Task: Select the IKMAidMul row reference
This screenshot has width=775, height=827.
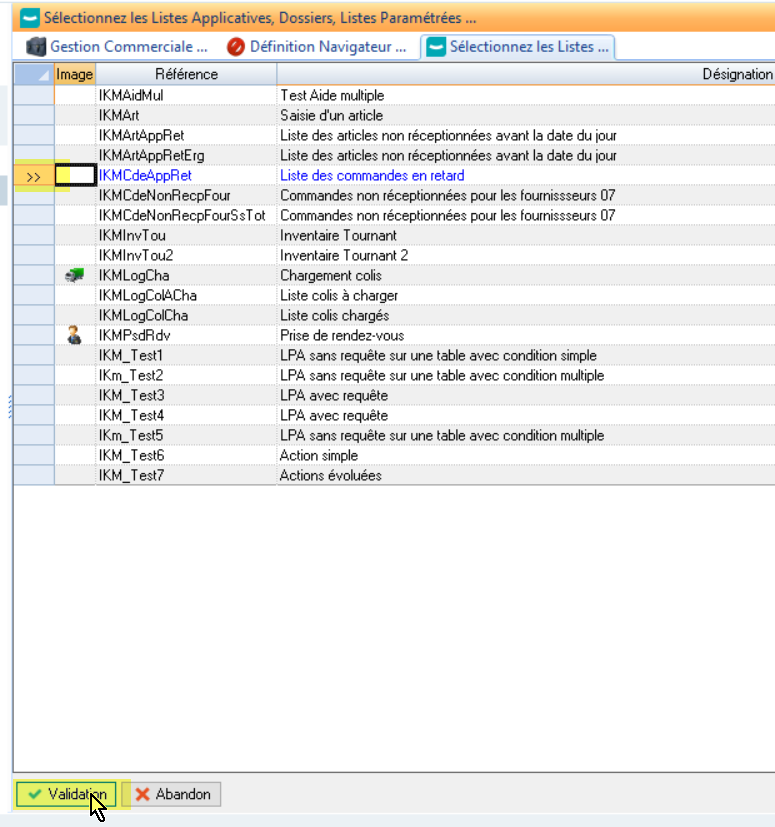Action: tap(131, 96)
